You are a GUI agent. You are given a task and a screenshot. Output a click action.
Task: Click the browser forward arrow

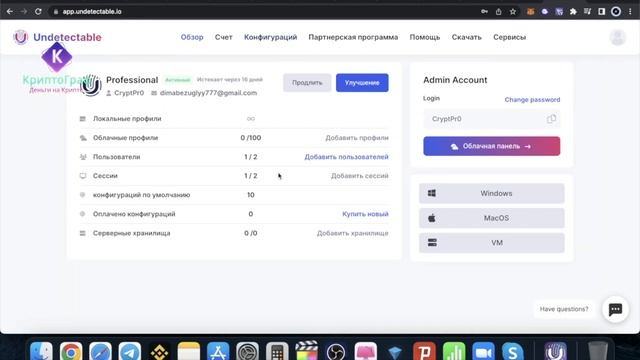click(24, 11)
